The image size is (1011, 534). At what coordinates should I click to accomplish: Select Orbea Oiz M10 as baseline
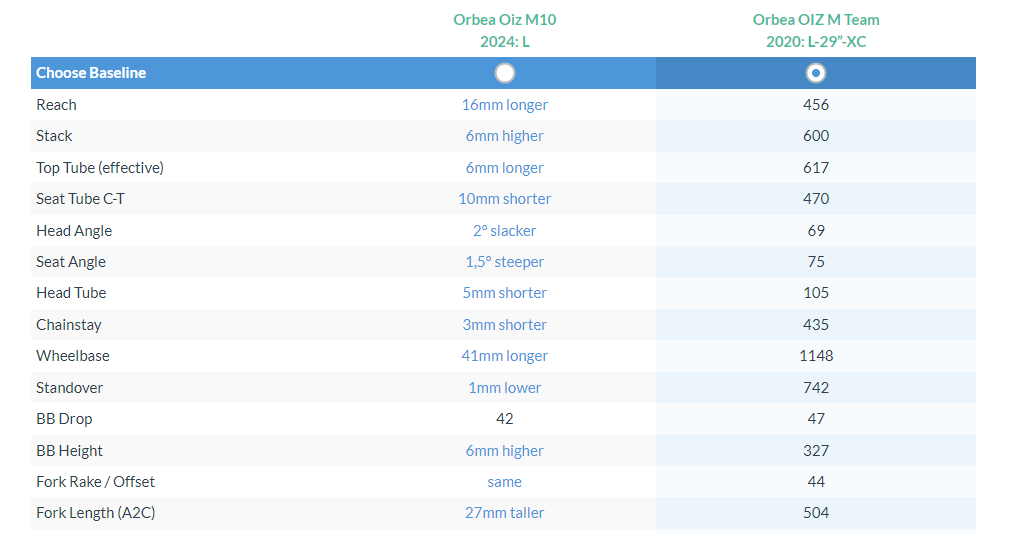(505, 73)
